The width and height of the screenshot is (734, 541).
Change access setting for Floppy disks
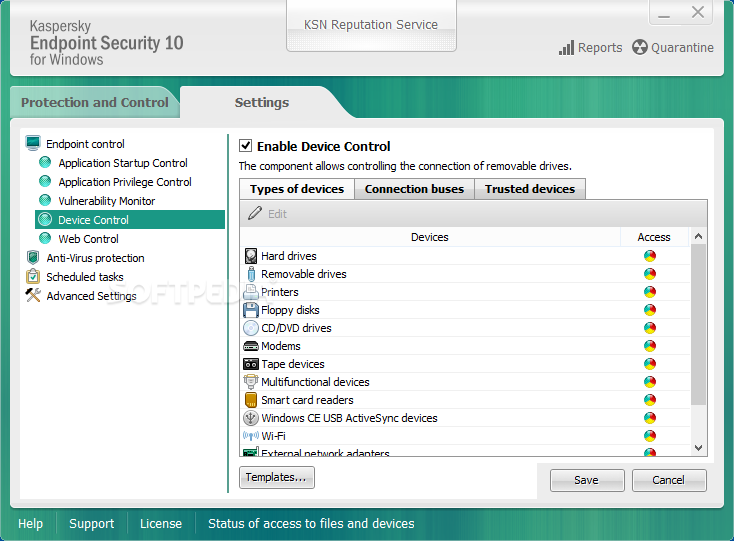point(650,310)
